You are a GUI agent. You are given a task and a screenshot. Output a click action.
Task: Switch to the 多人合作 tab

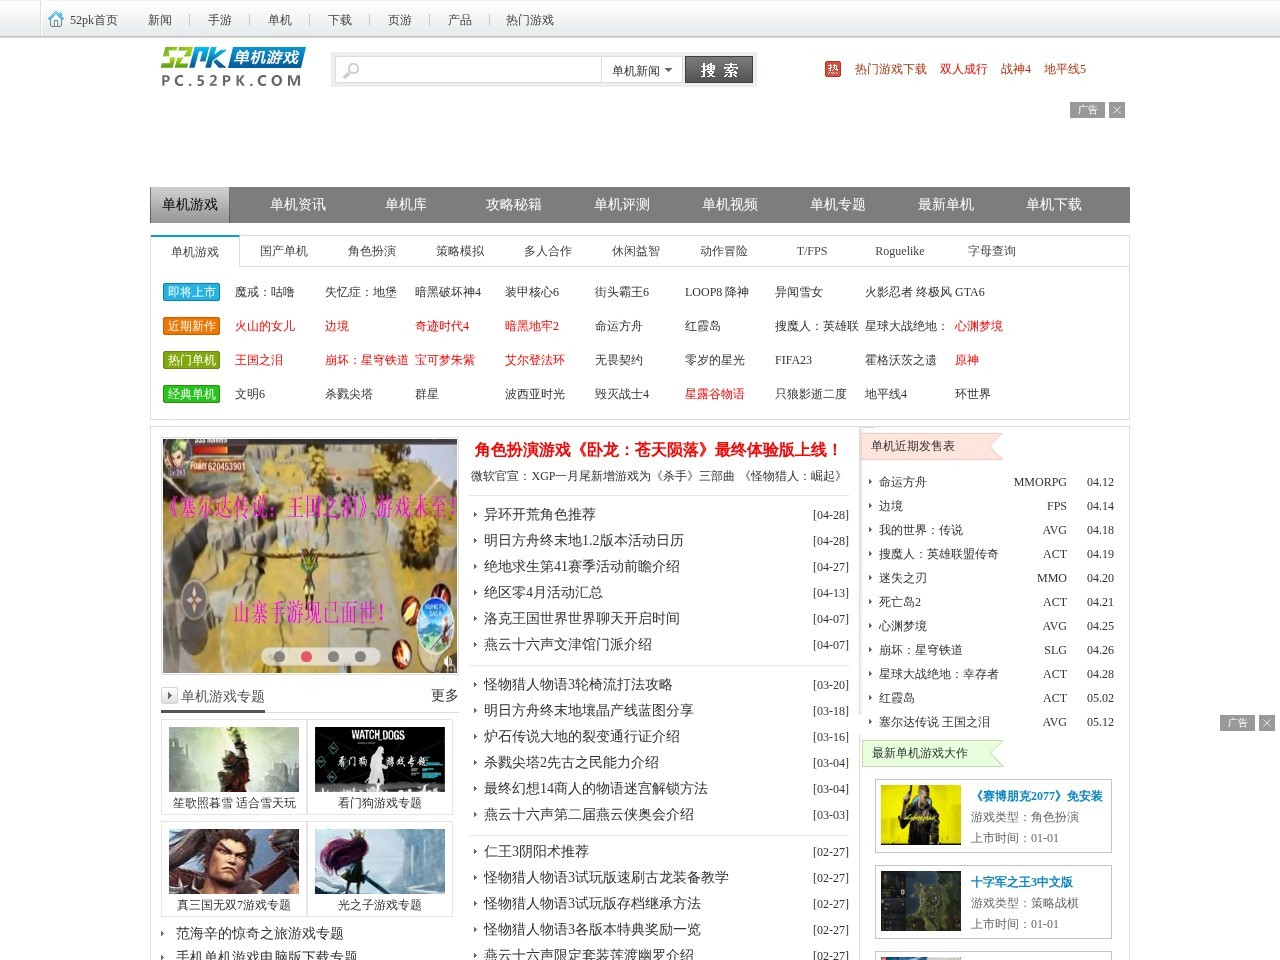[x=548, y=251]
